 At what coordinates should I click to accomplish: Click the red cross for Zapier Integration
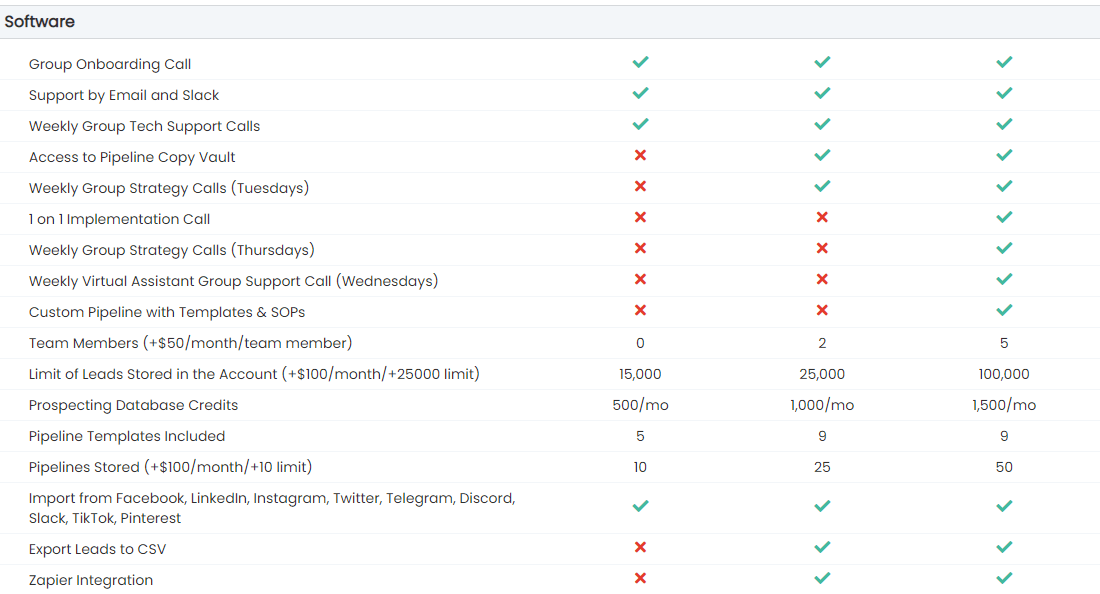pyautogui.click(x=640, y=578)
